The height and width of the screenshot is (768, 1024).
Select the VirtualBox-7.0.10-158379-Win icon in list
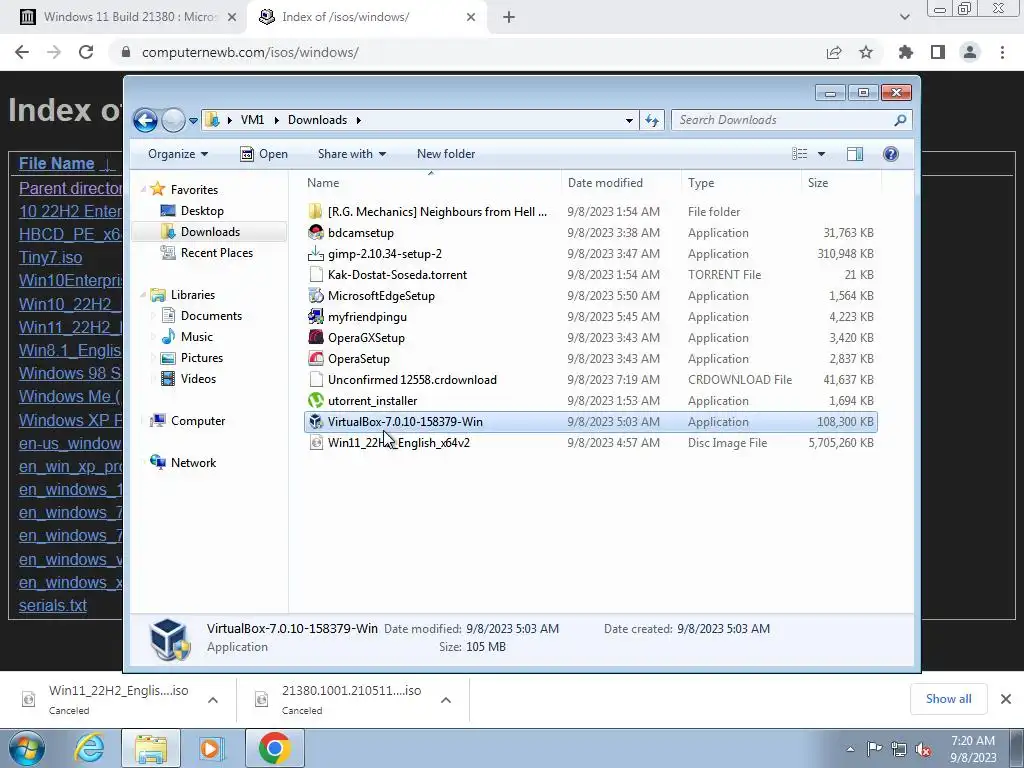(316, 422)
